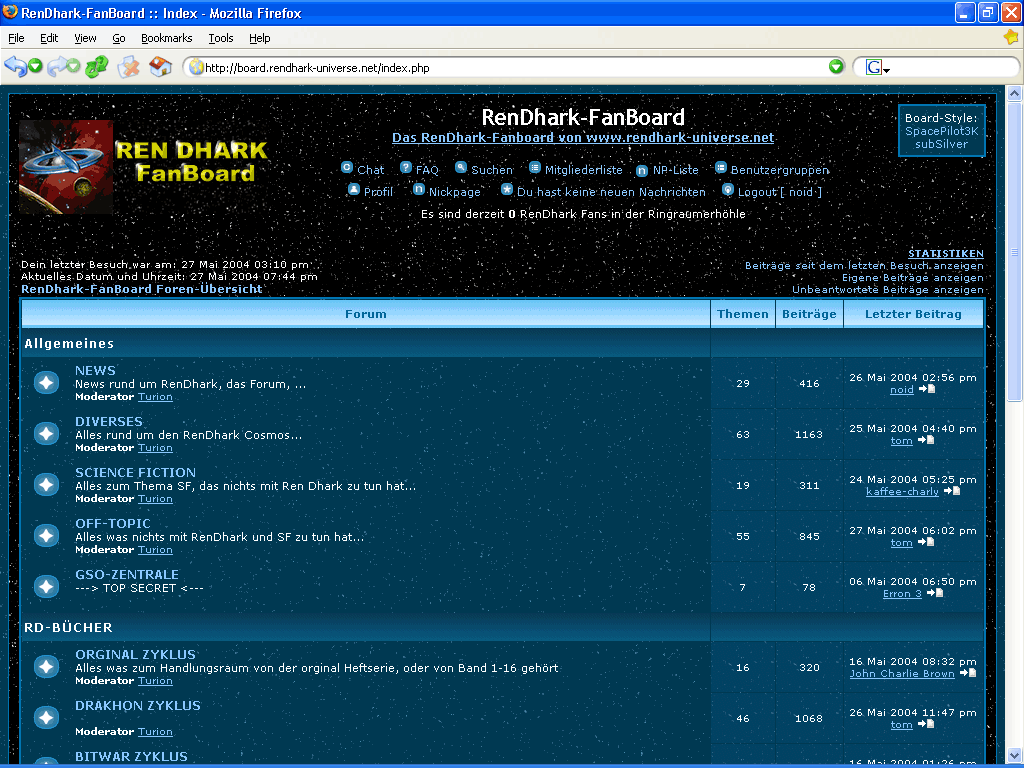This screenshot has height=768, width=1024.
Task: Click the Home icon in the toolbar
Action: 160,67
